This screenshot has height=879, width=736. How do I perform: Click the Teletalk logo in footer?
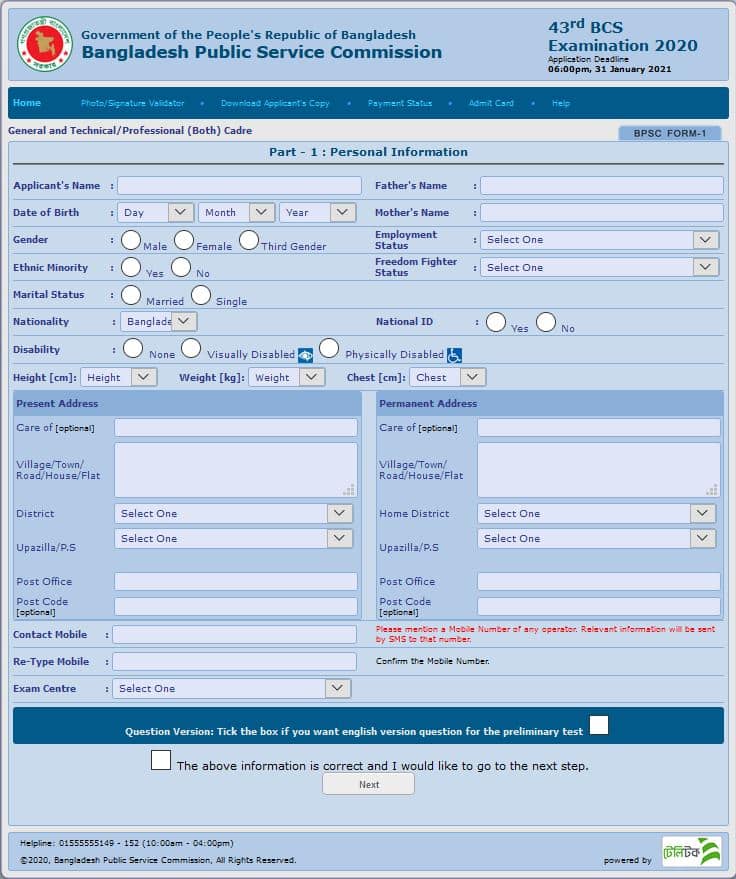tap(692, 851)
